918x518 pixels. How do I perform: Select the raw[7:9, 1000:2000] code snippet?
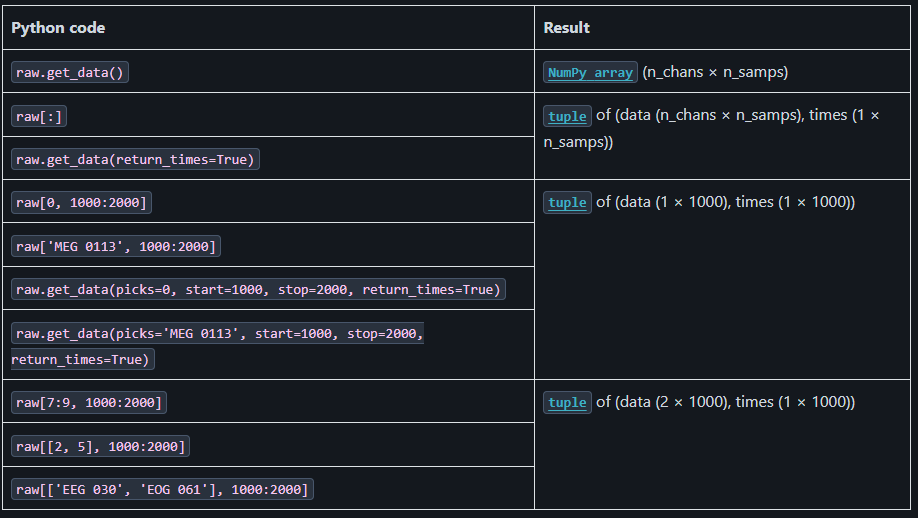[x=89, y=403]
